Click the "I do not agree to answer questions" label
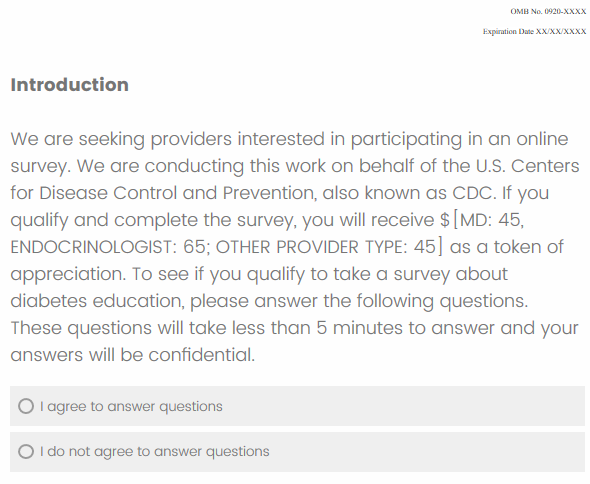This screenshot has height=484, width=590. pos(155,452)
